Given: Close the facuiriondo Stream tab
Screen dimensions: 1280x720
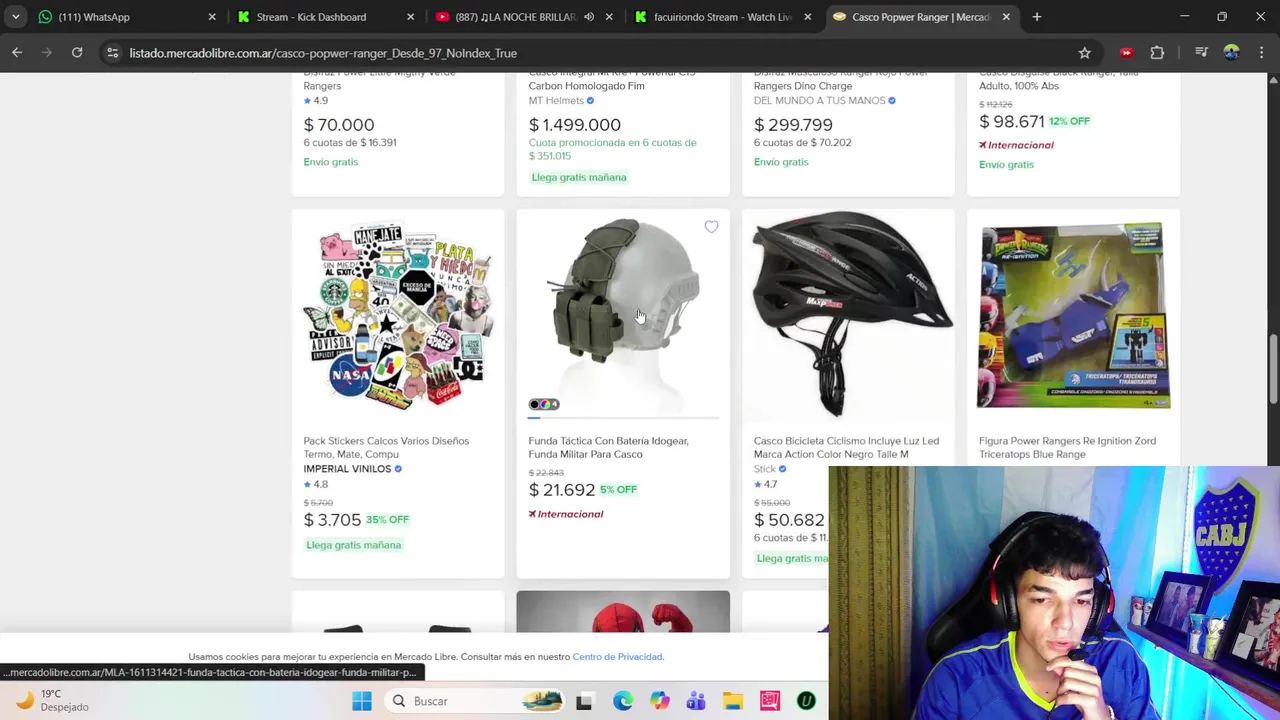Looking at the screenshot, I should point(807,17).
